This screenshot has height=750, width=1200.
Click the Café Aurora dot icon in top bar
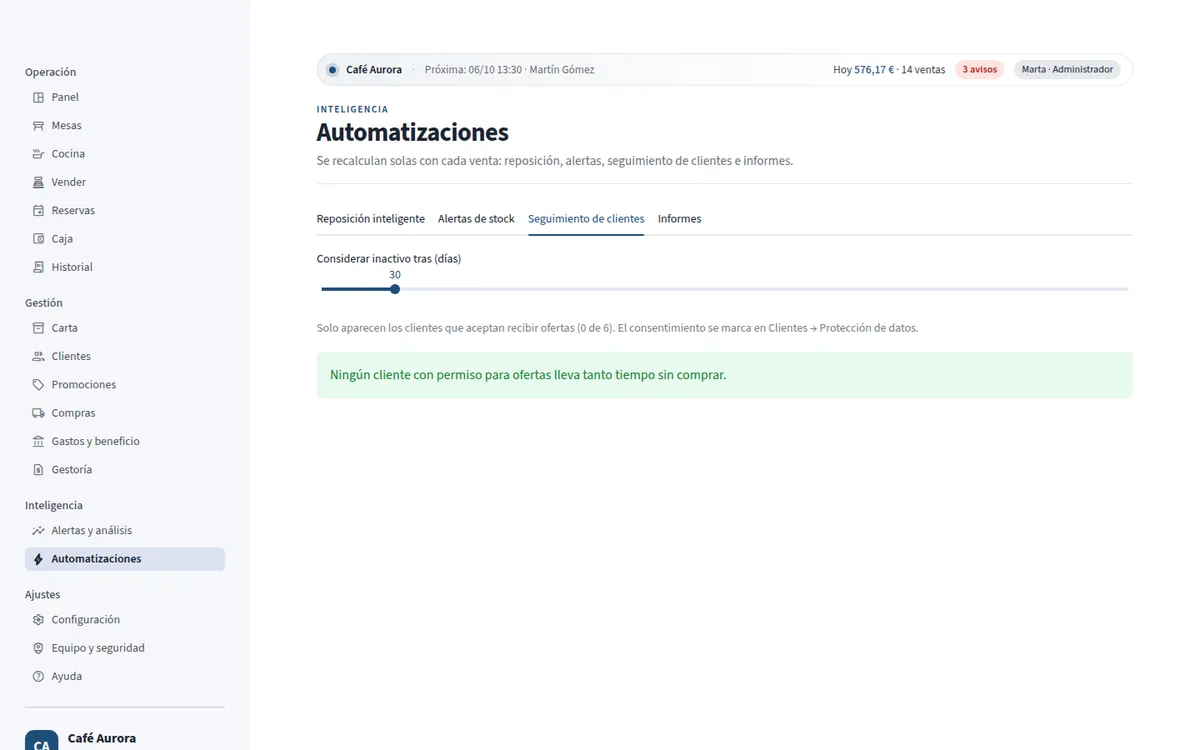(x=332, y=70)
